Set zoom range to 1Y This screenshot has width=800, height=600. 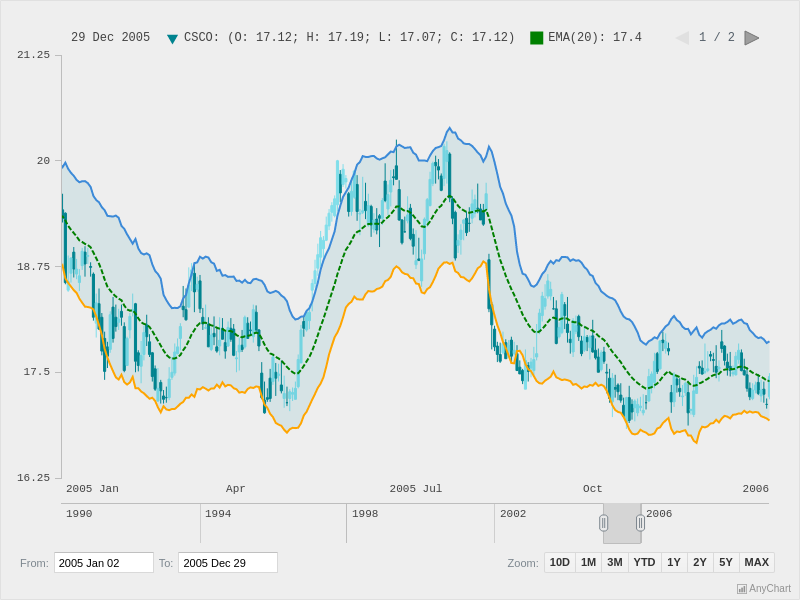(674, 562)
